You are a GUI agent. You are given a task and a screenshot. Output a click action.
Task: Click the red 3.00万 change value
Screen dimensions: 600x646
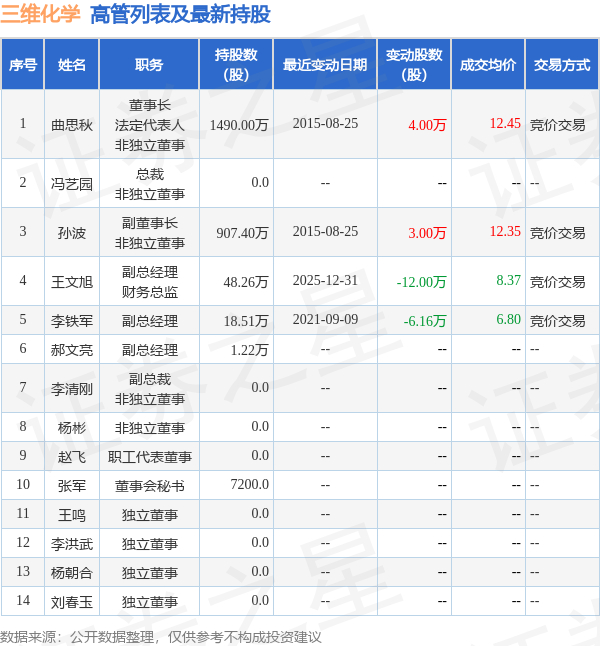tap(427, 233)
